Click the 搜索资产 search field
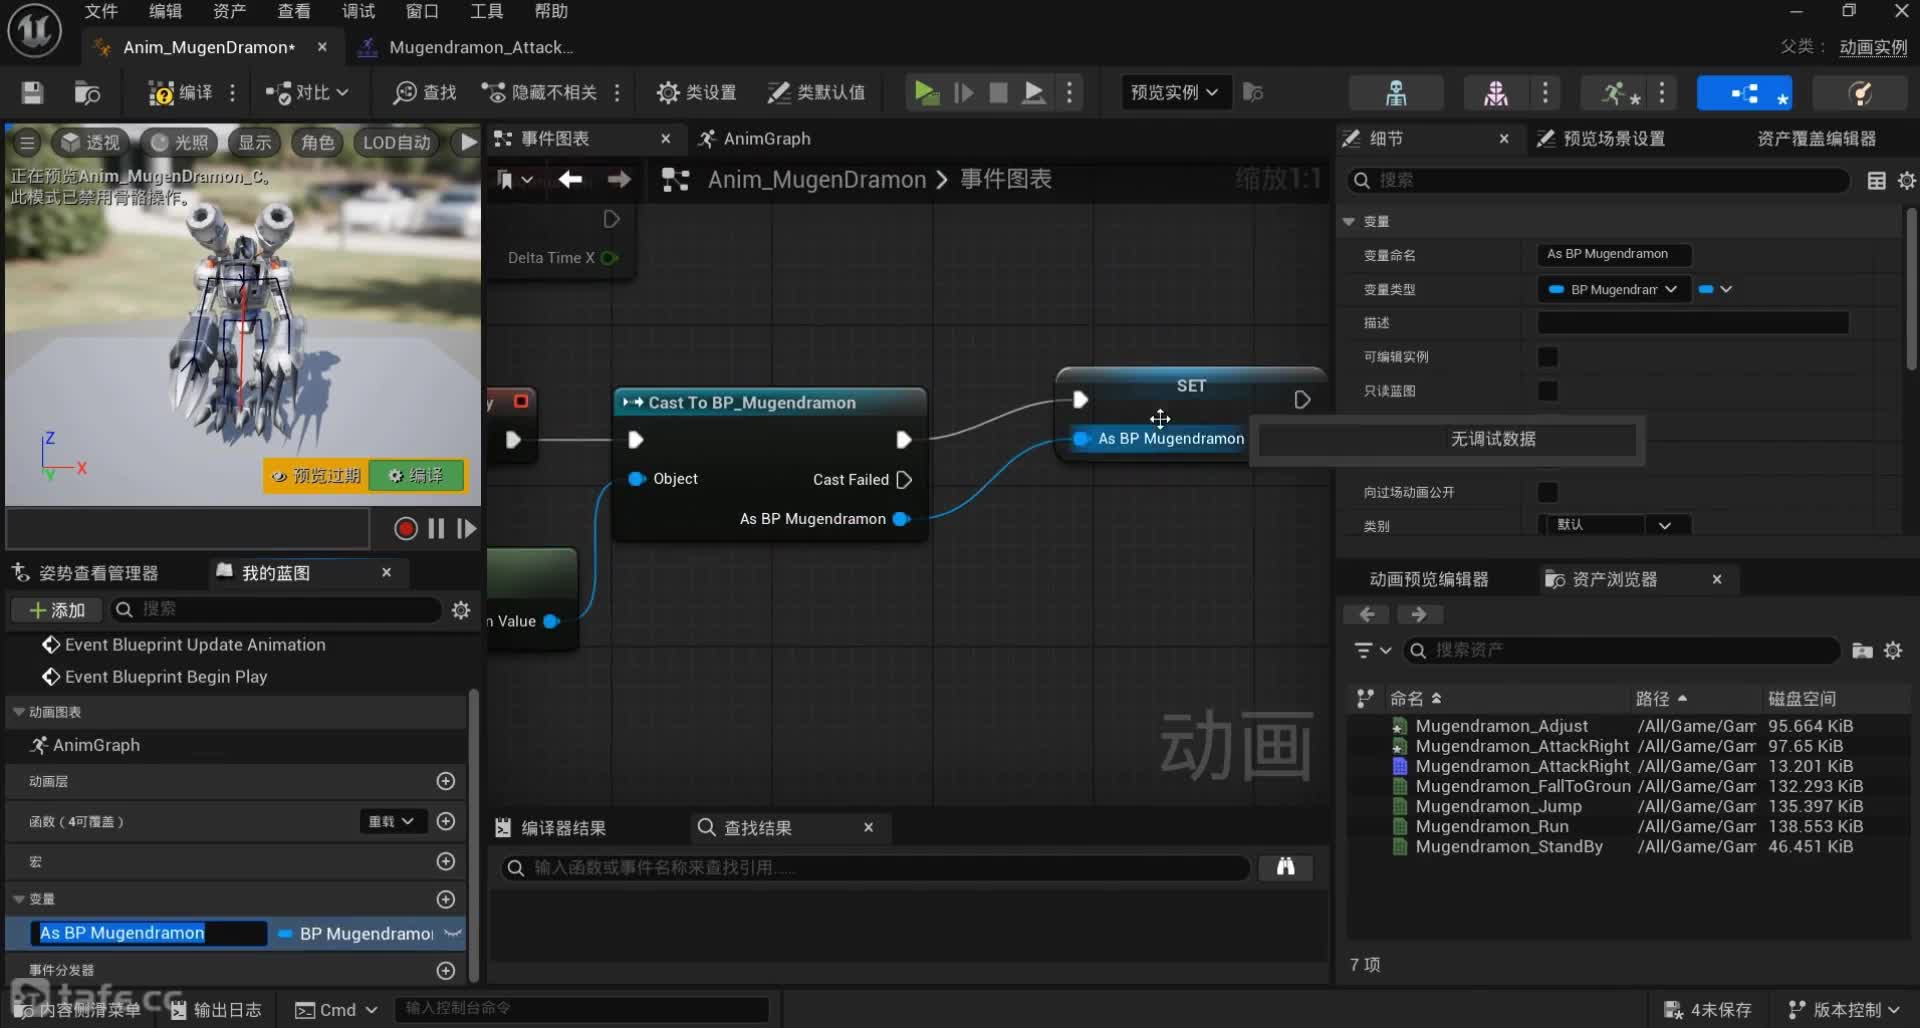This screenshot has height=1028, width=1920. (1620, 651)
